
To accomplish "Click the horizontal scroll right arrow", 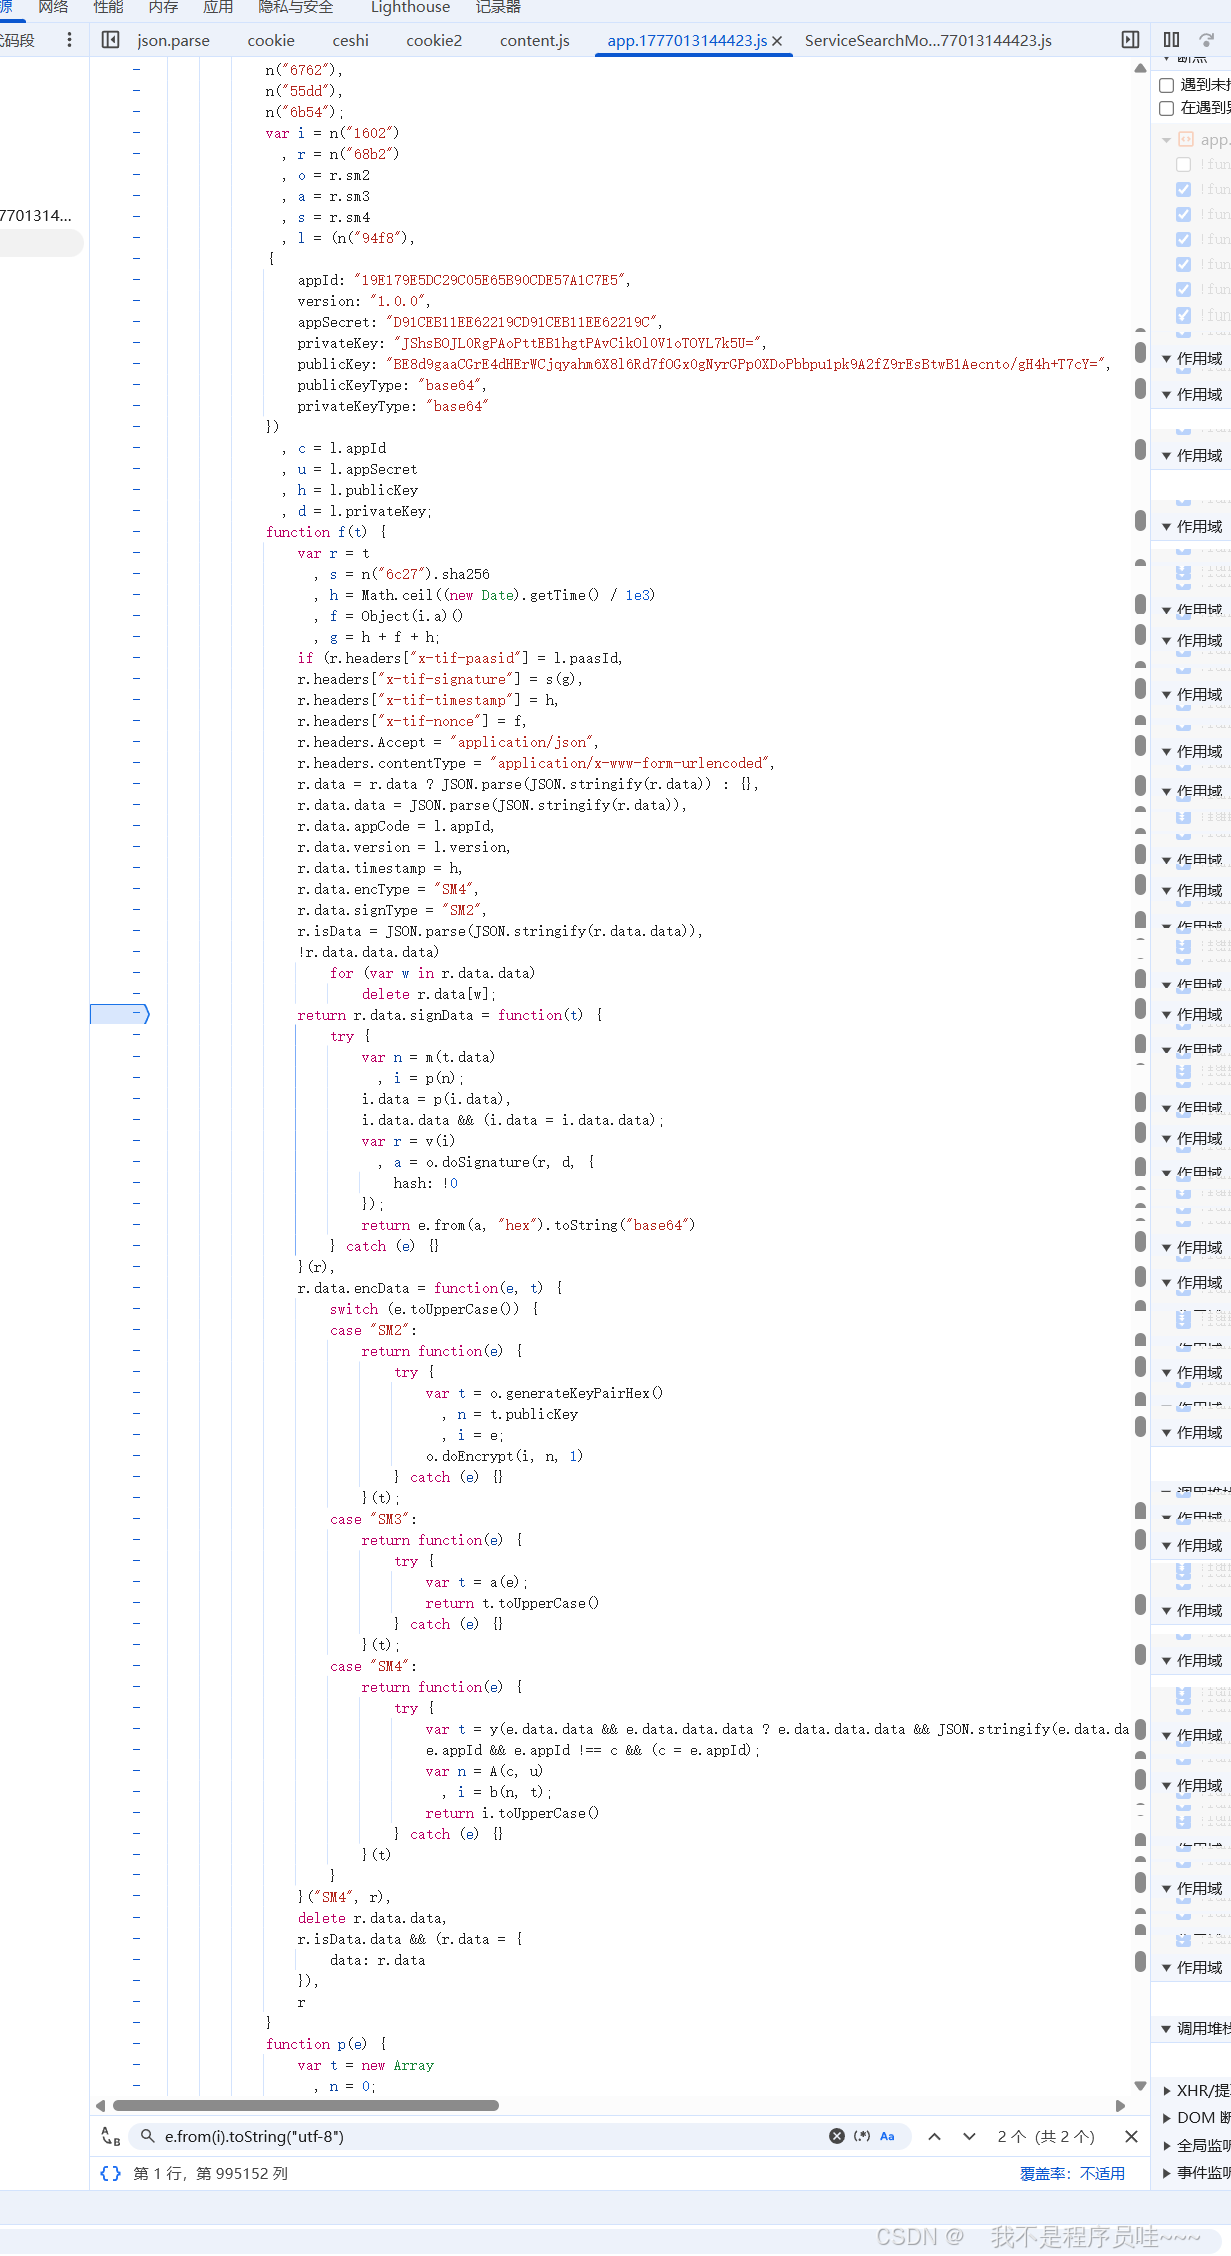I will (1120, 2105).
